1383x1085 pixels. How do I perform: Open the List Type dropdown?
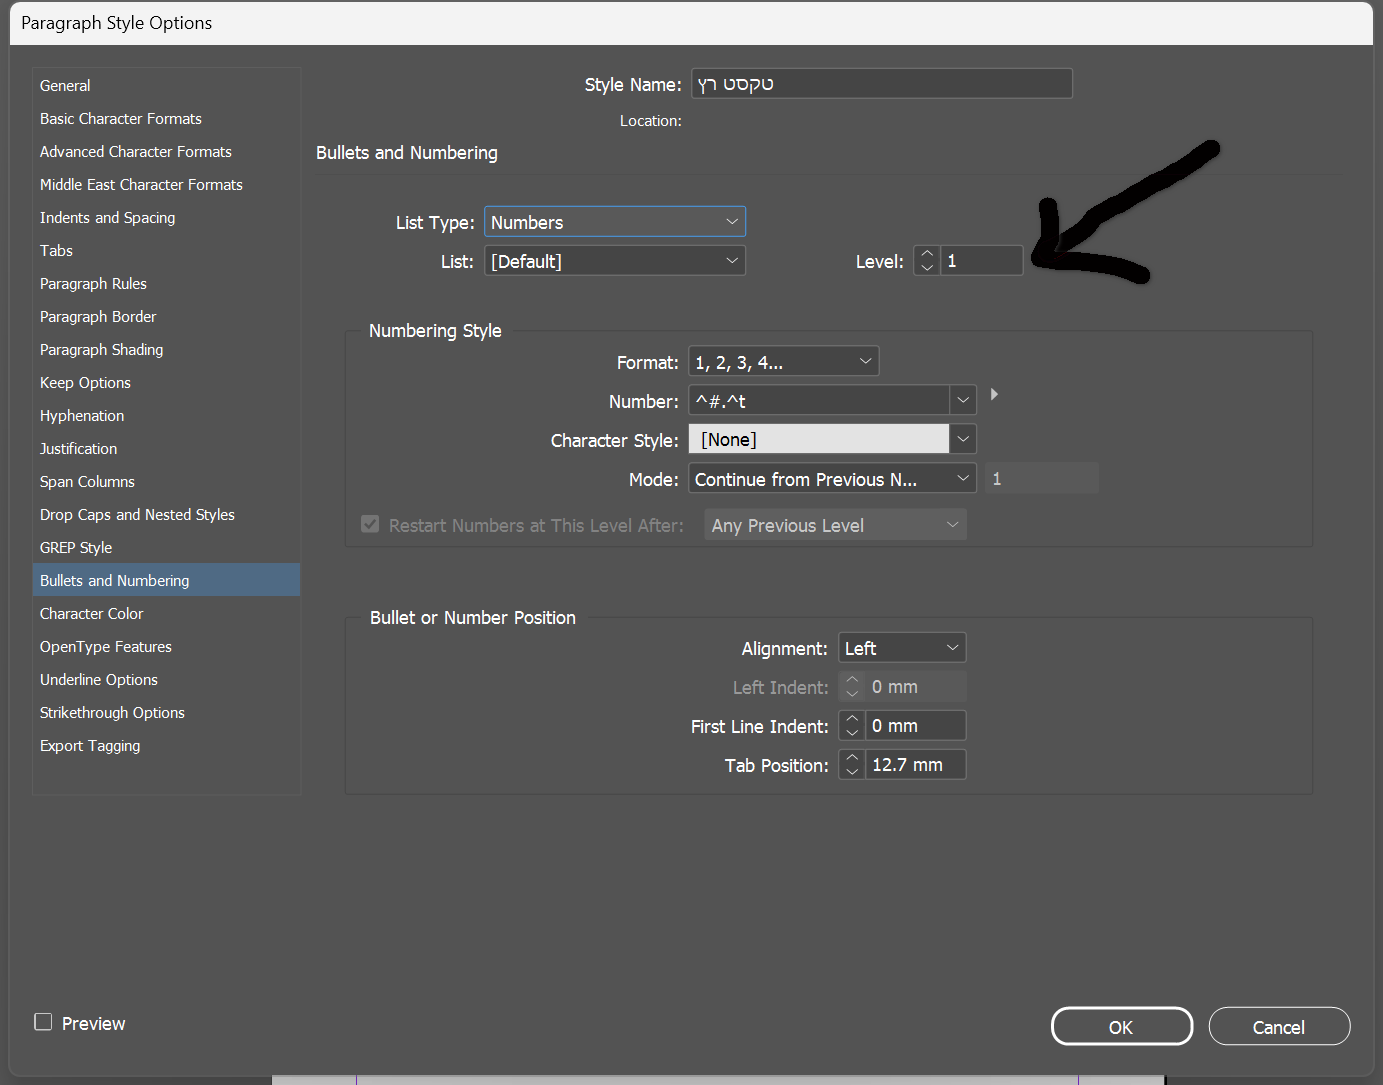615,222
